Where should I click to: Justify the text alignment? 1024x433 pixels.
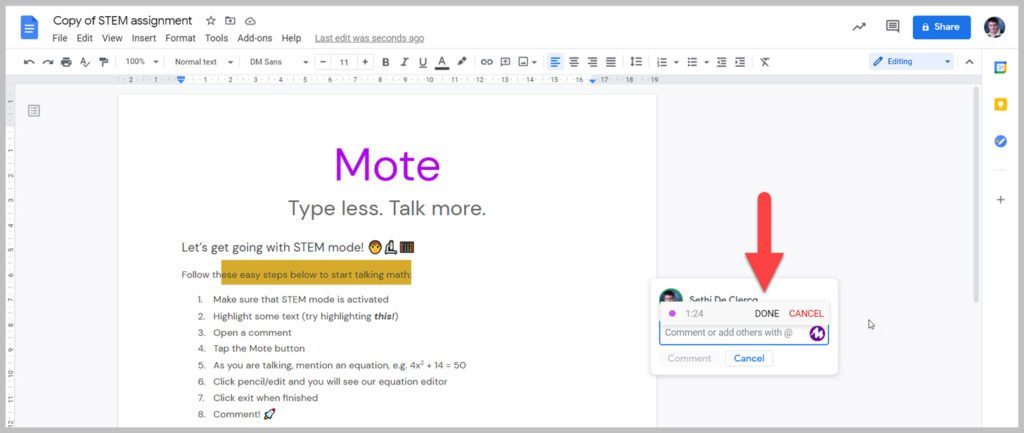[611, 62]
